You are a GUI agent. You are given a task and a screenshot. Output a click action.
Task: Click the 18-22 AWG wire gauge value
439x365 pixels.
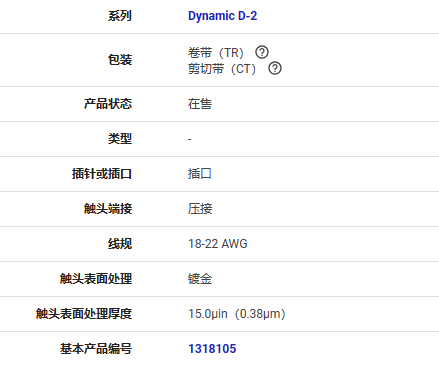(218, 244)
